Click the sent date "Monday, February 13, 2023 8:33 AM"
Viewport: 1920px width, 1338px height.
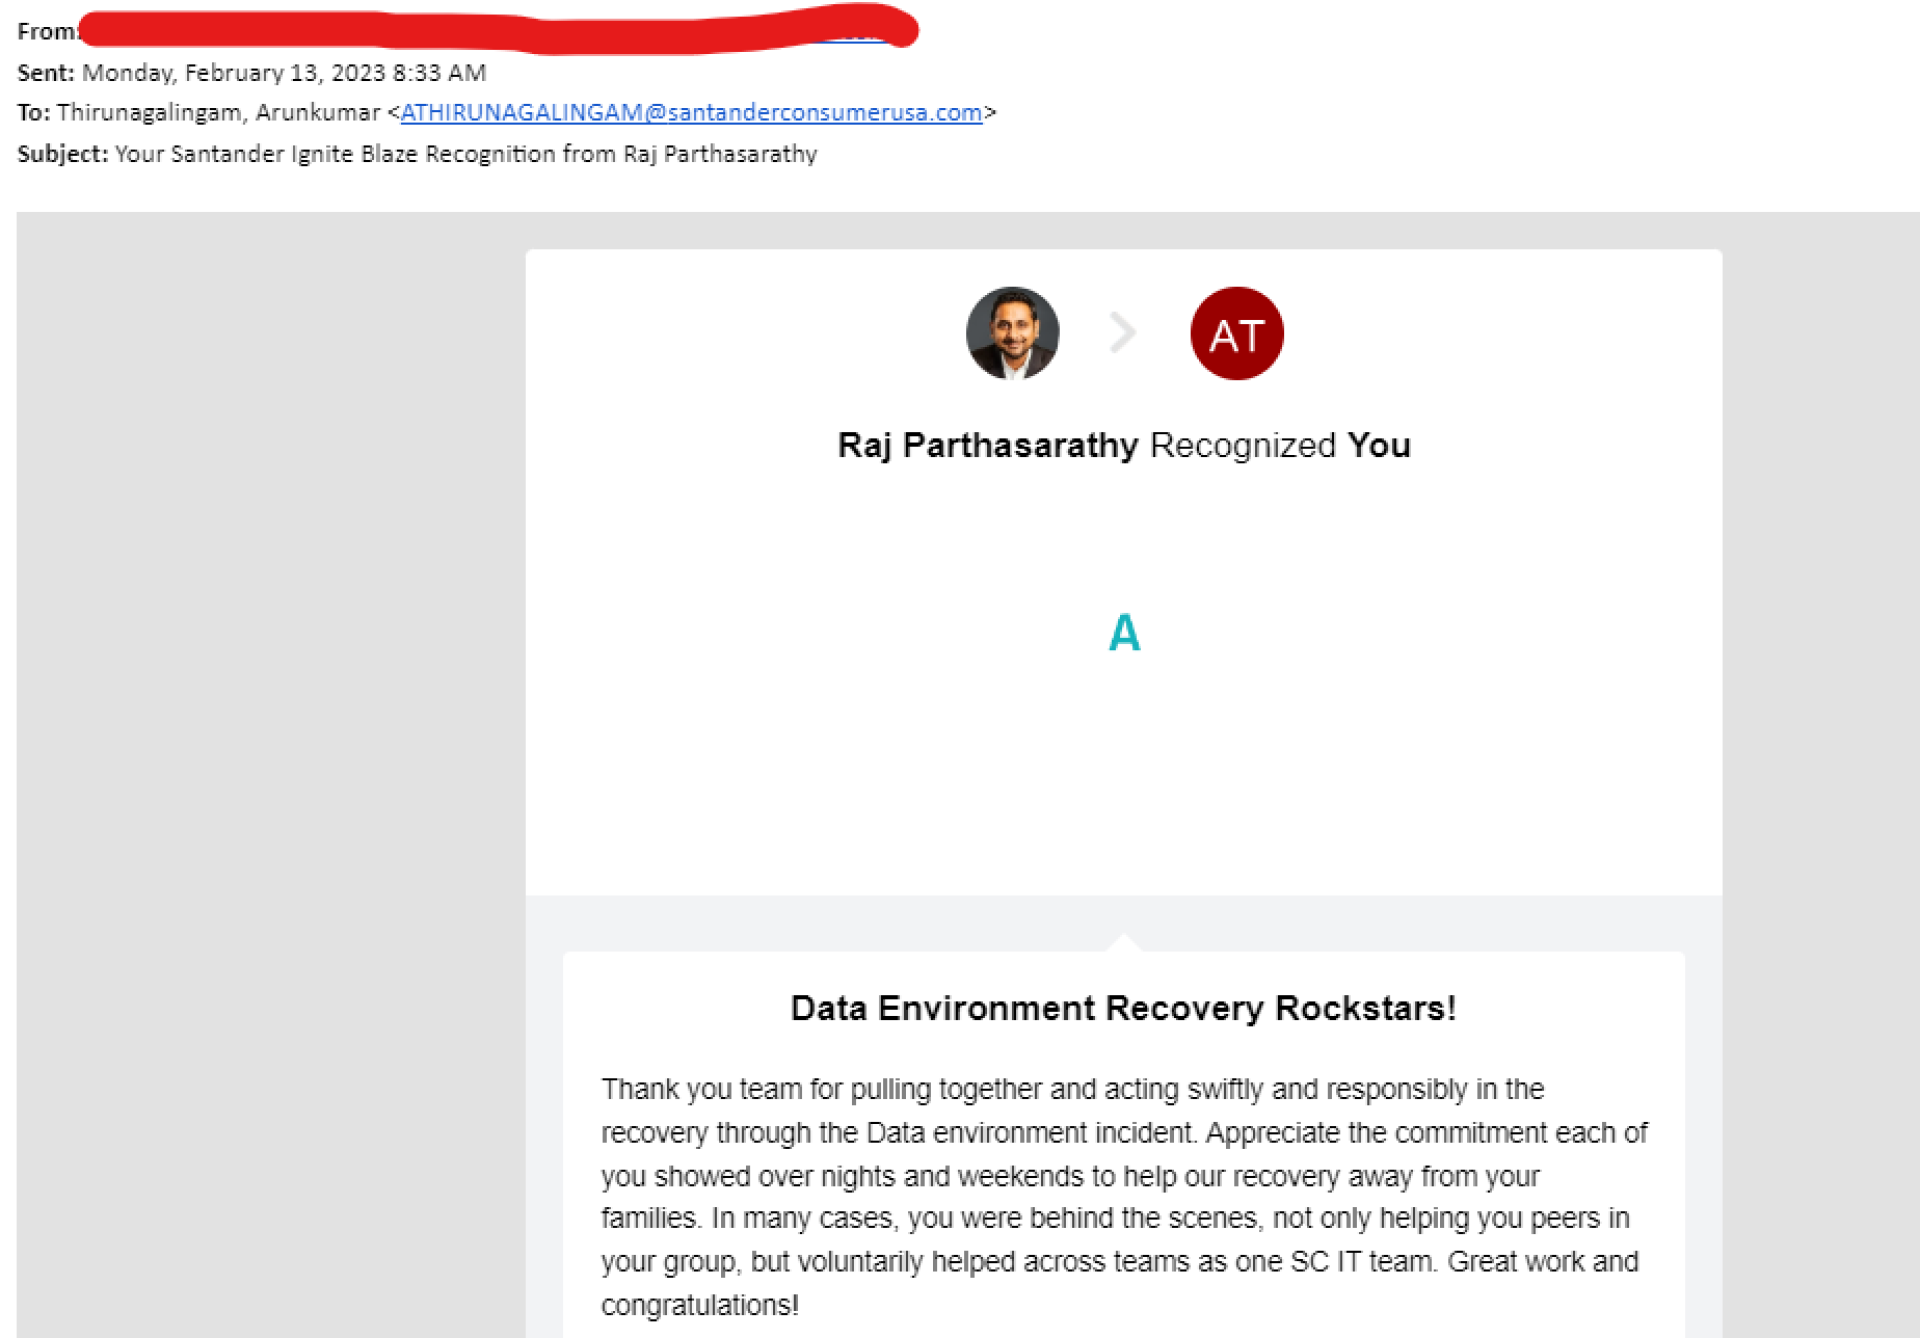point(284,73)
